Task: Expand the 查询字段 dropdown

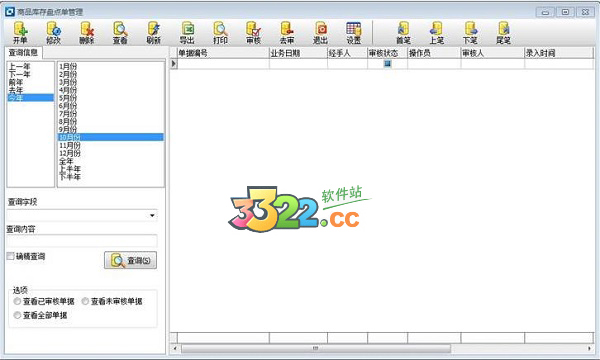Action: point(152,215)
